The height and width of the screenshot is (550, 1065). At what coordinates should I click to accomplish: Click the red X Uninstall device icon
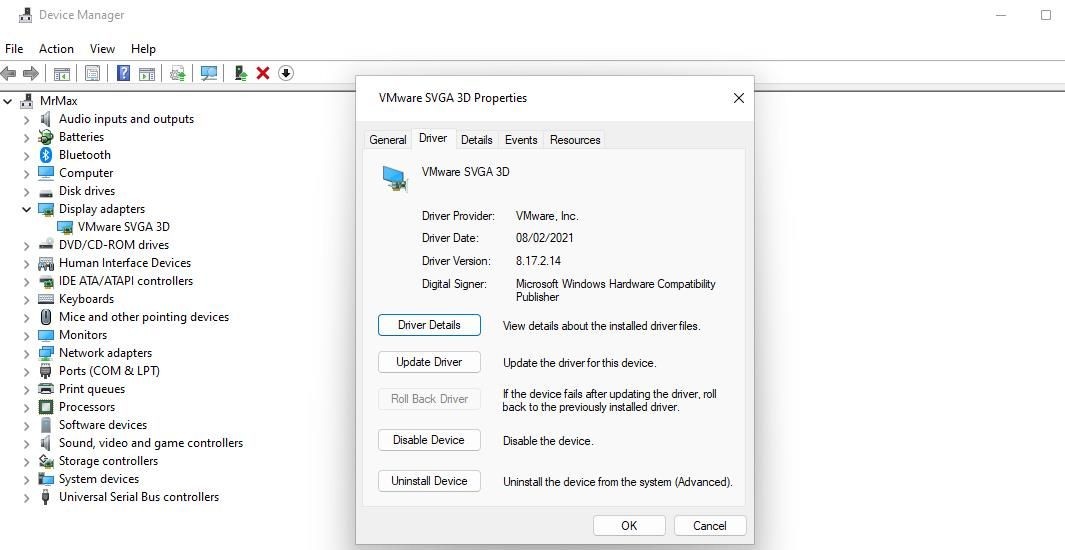263,73
